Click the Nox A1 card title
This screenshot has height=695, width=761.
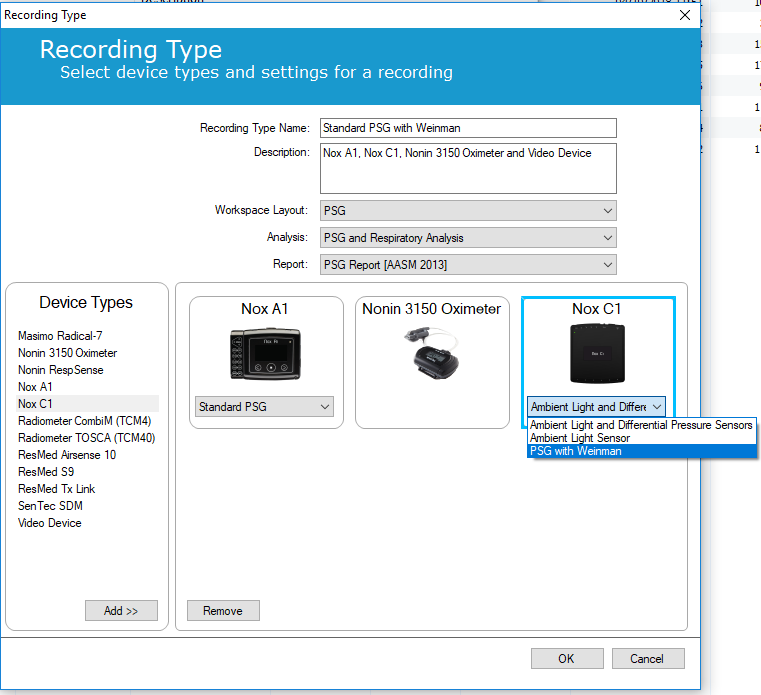[x=265, y=309]
